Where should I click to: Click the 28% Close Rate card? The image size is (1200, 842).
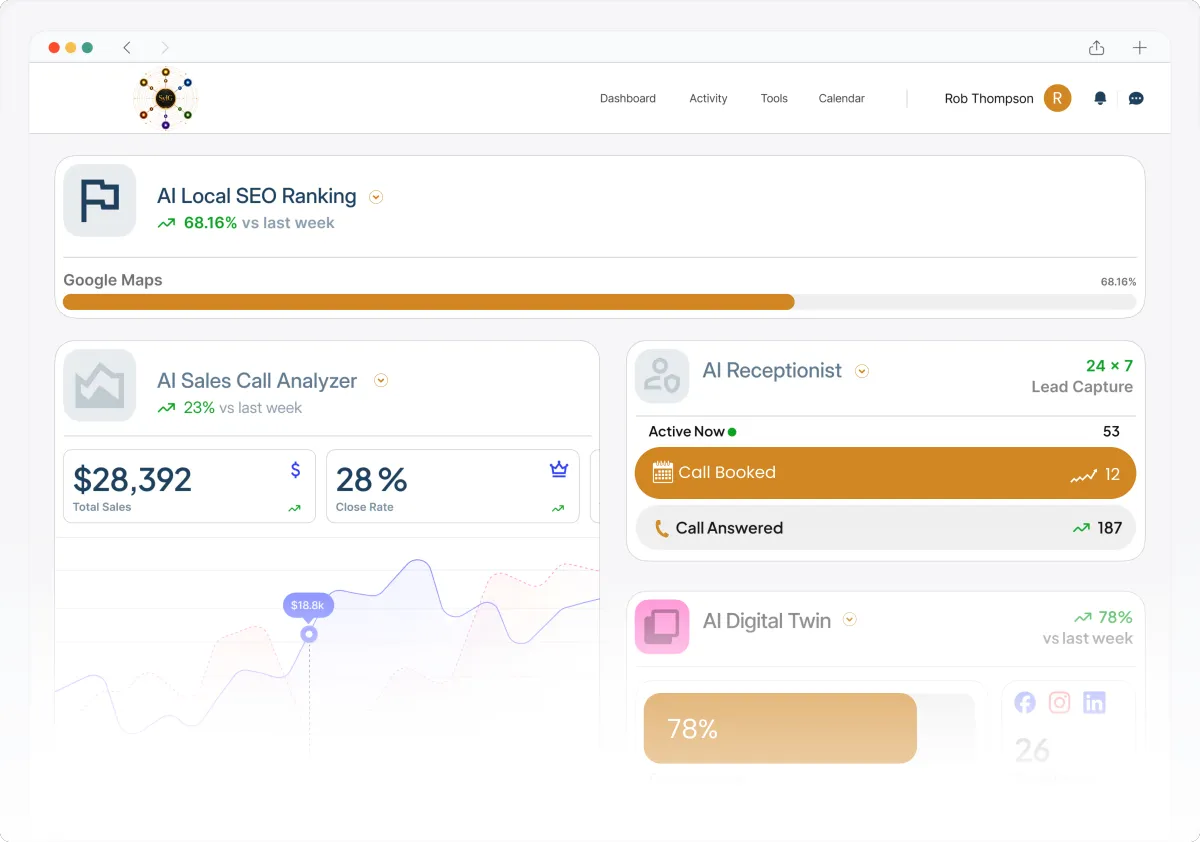[x=453, y=486]
